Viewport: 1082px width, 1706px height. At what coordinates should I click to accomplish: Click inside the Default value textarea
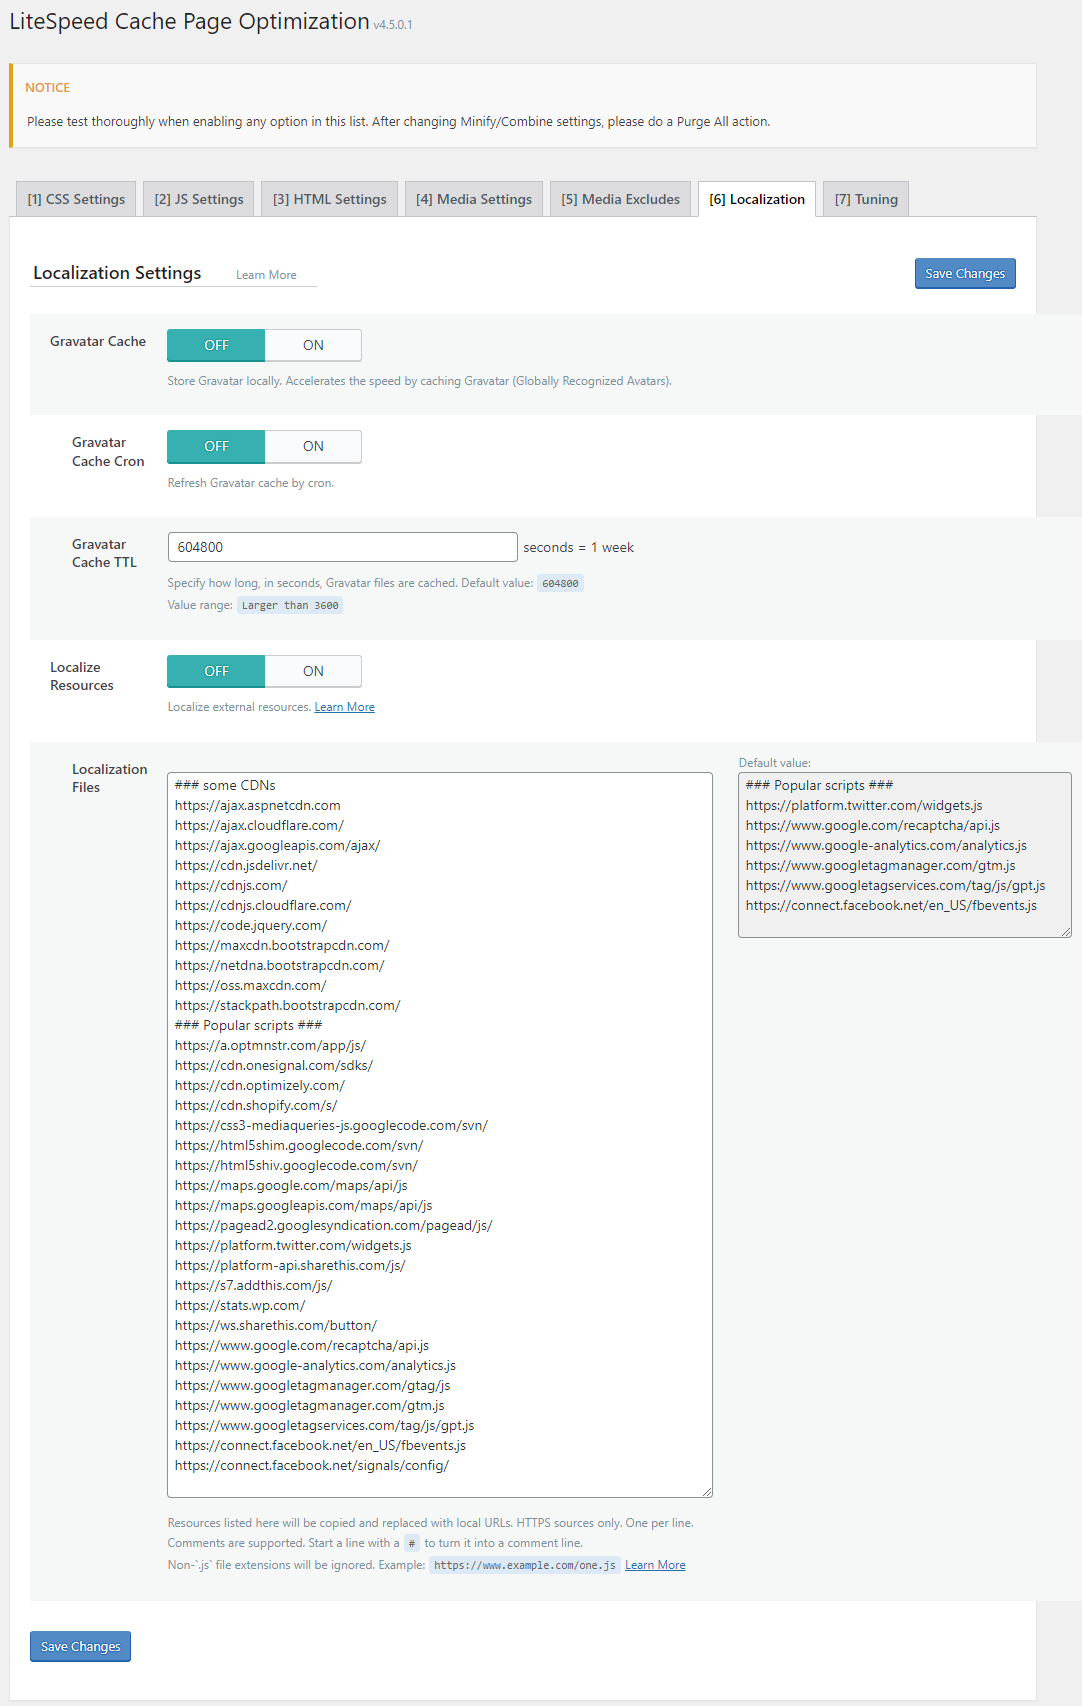pos(905,855)
